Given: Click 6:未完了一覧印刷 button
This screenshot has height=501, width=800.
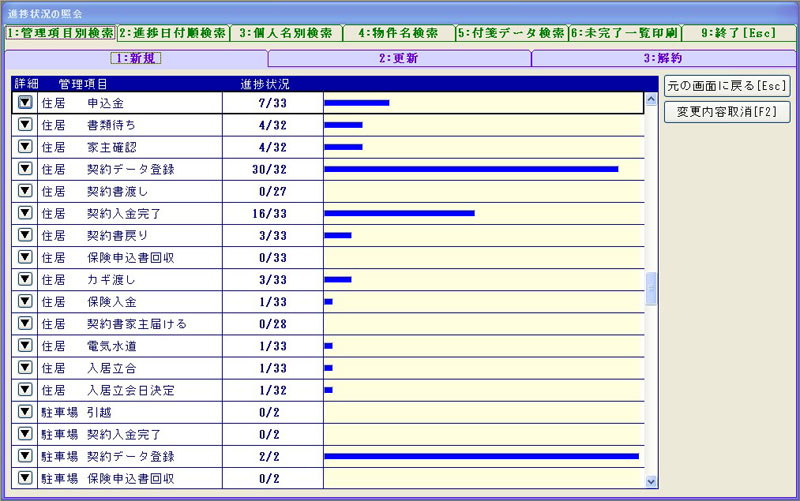Looking at the screenshot, I should tap(625, 33).
